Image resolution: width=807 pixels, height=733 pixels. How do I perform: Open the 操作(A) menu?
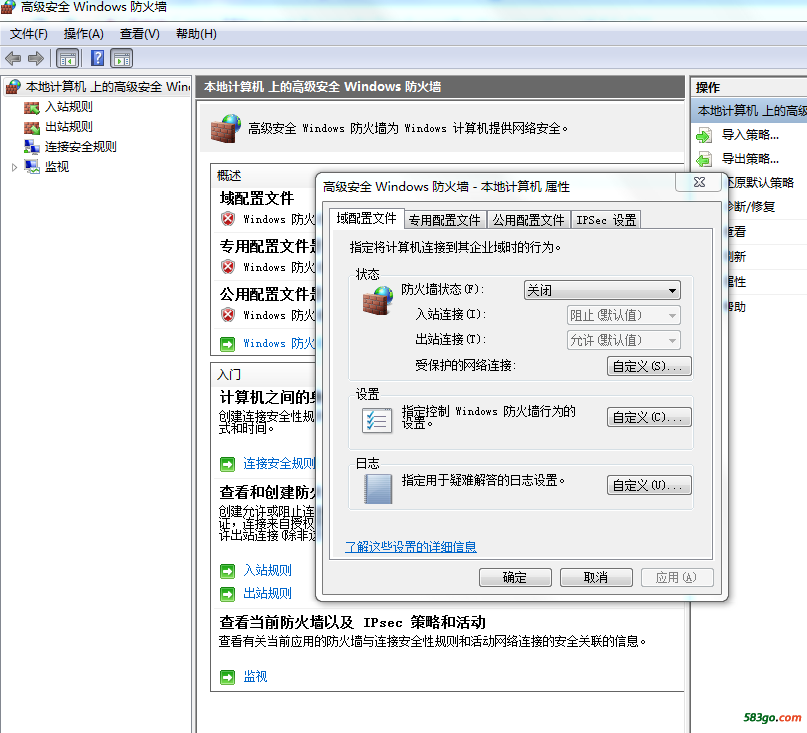(83, 34)
